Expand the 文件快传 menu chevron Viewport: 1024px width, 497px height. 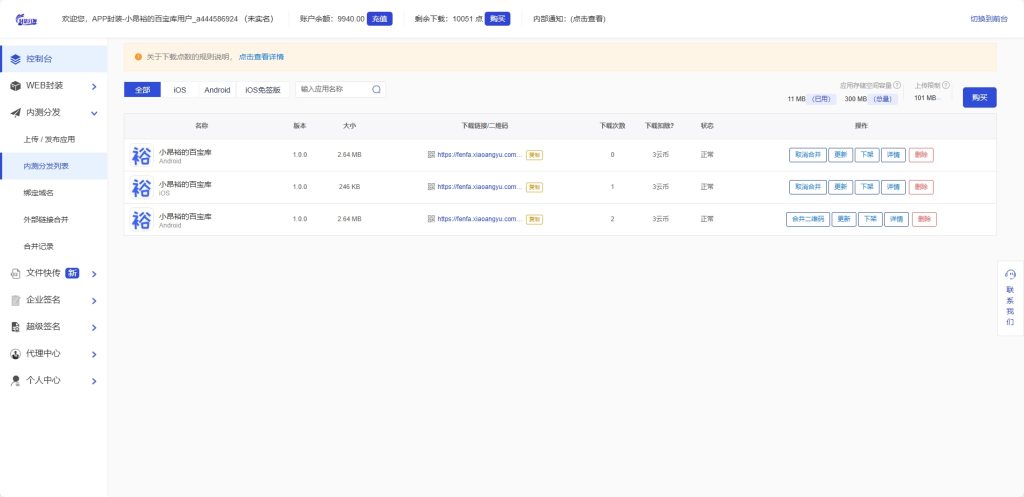[94, 274]
